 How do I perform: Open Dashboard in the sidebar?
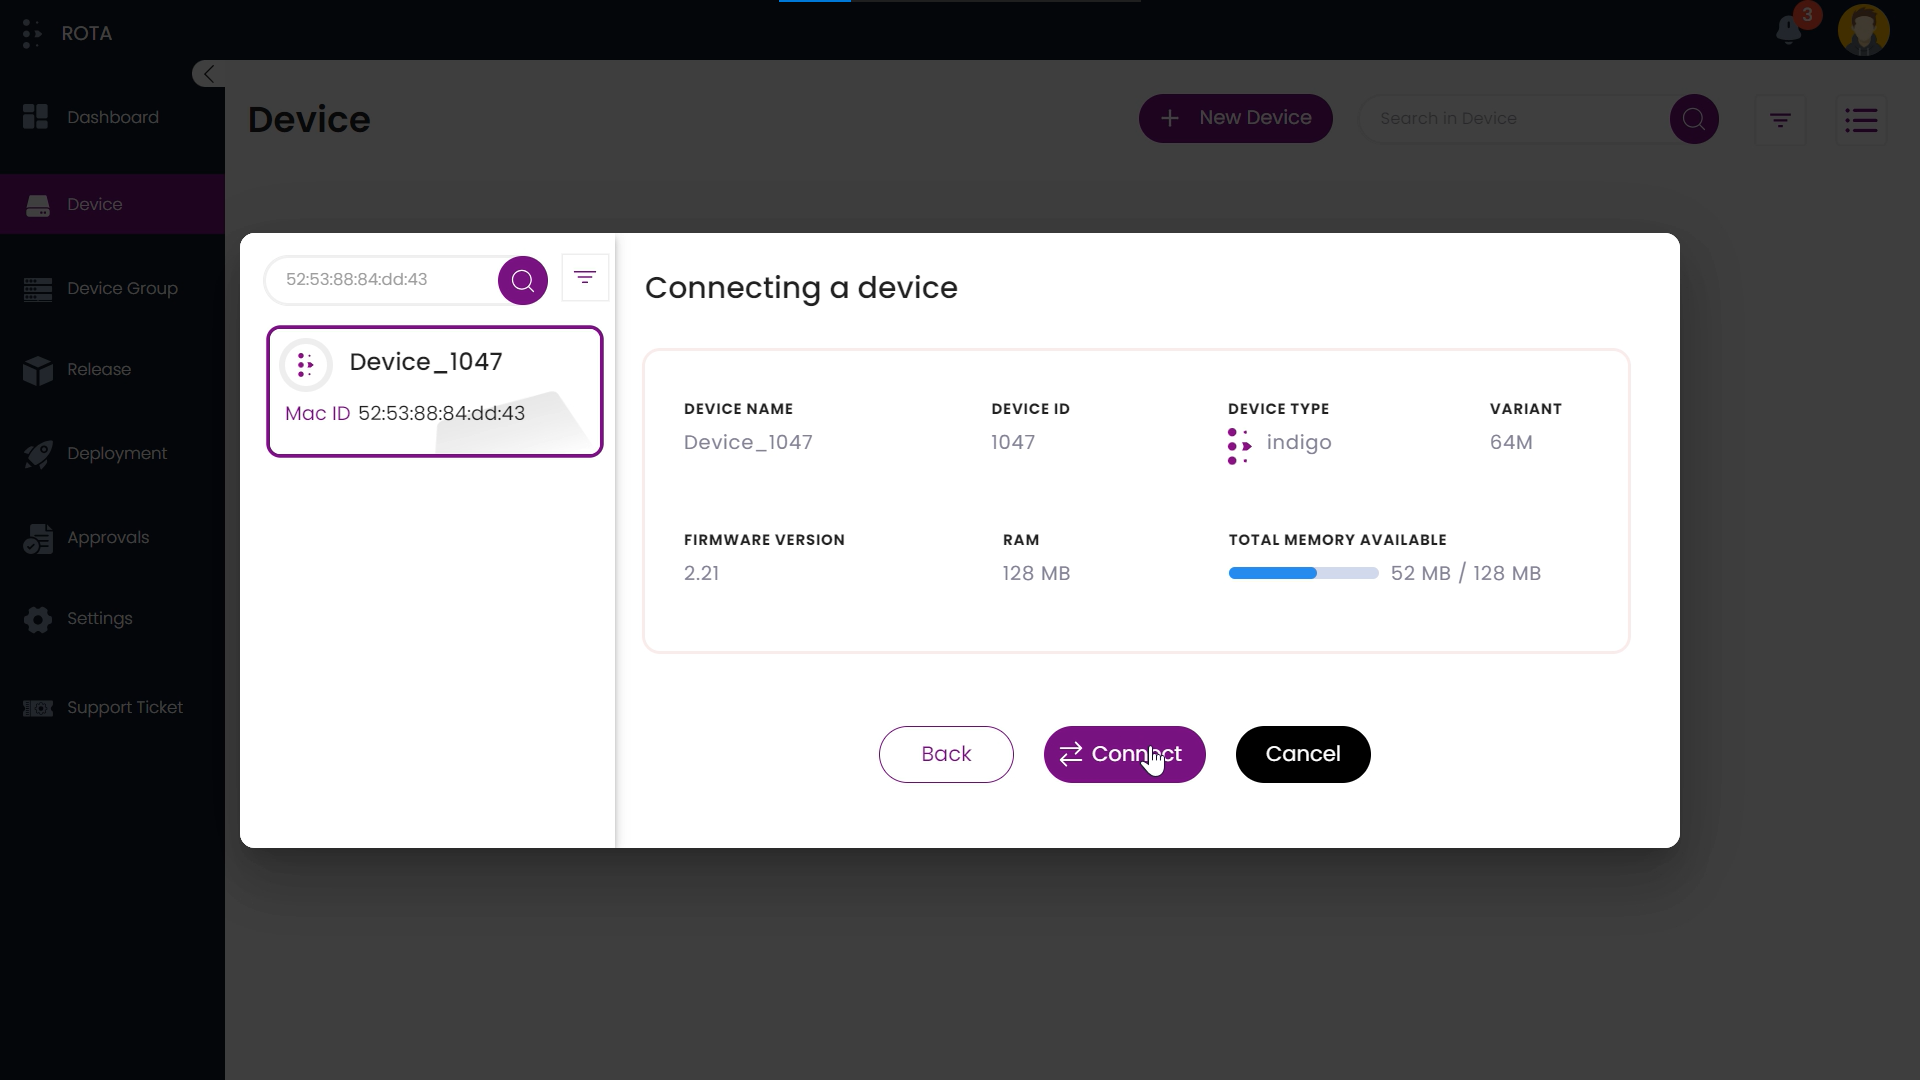pyautogui.click(x=112, y=117)
